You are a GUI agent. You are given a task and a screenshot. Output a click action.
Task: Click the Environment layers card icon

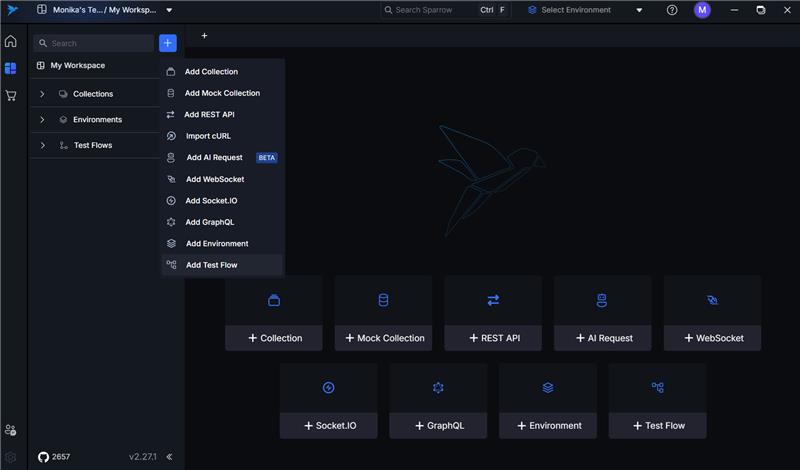[548, 388]
